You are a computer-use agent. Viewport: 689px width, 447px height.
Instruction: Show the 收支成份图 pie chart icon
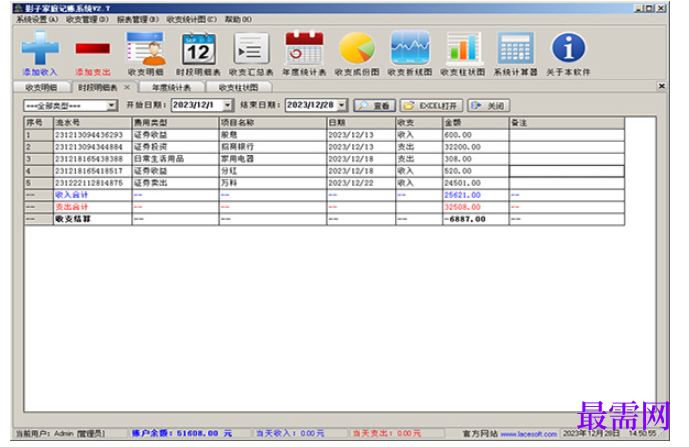[x=357, y=48]
